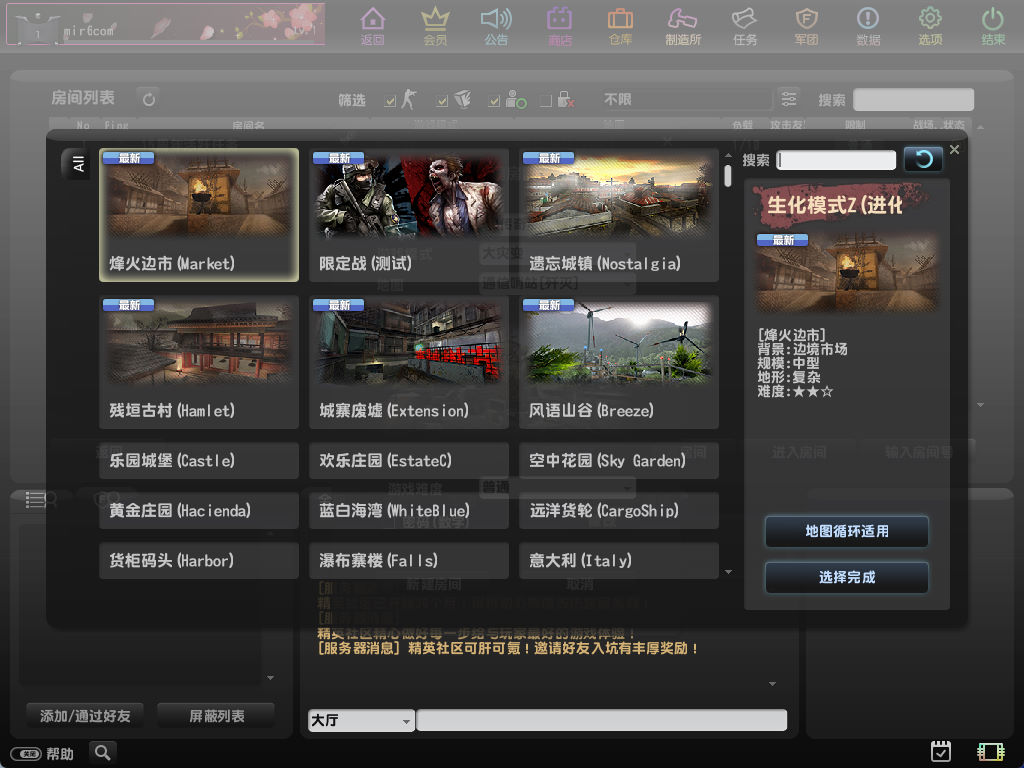Viewport: 1024px width, 768px height.
Task: Select the 风语山谷 (Breeze) map
Action: [618, 362]
